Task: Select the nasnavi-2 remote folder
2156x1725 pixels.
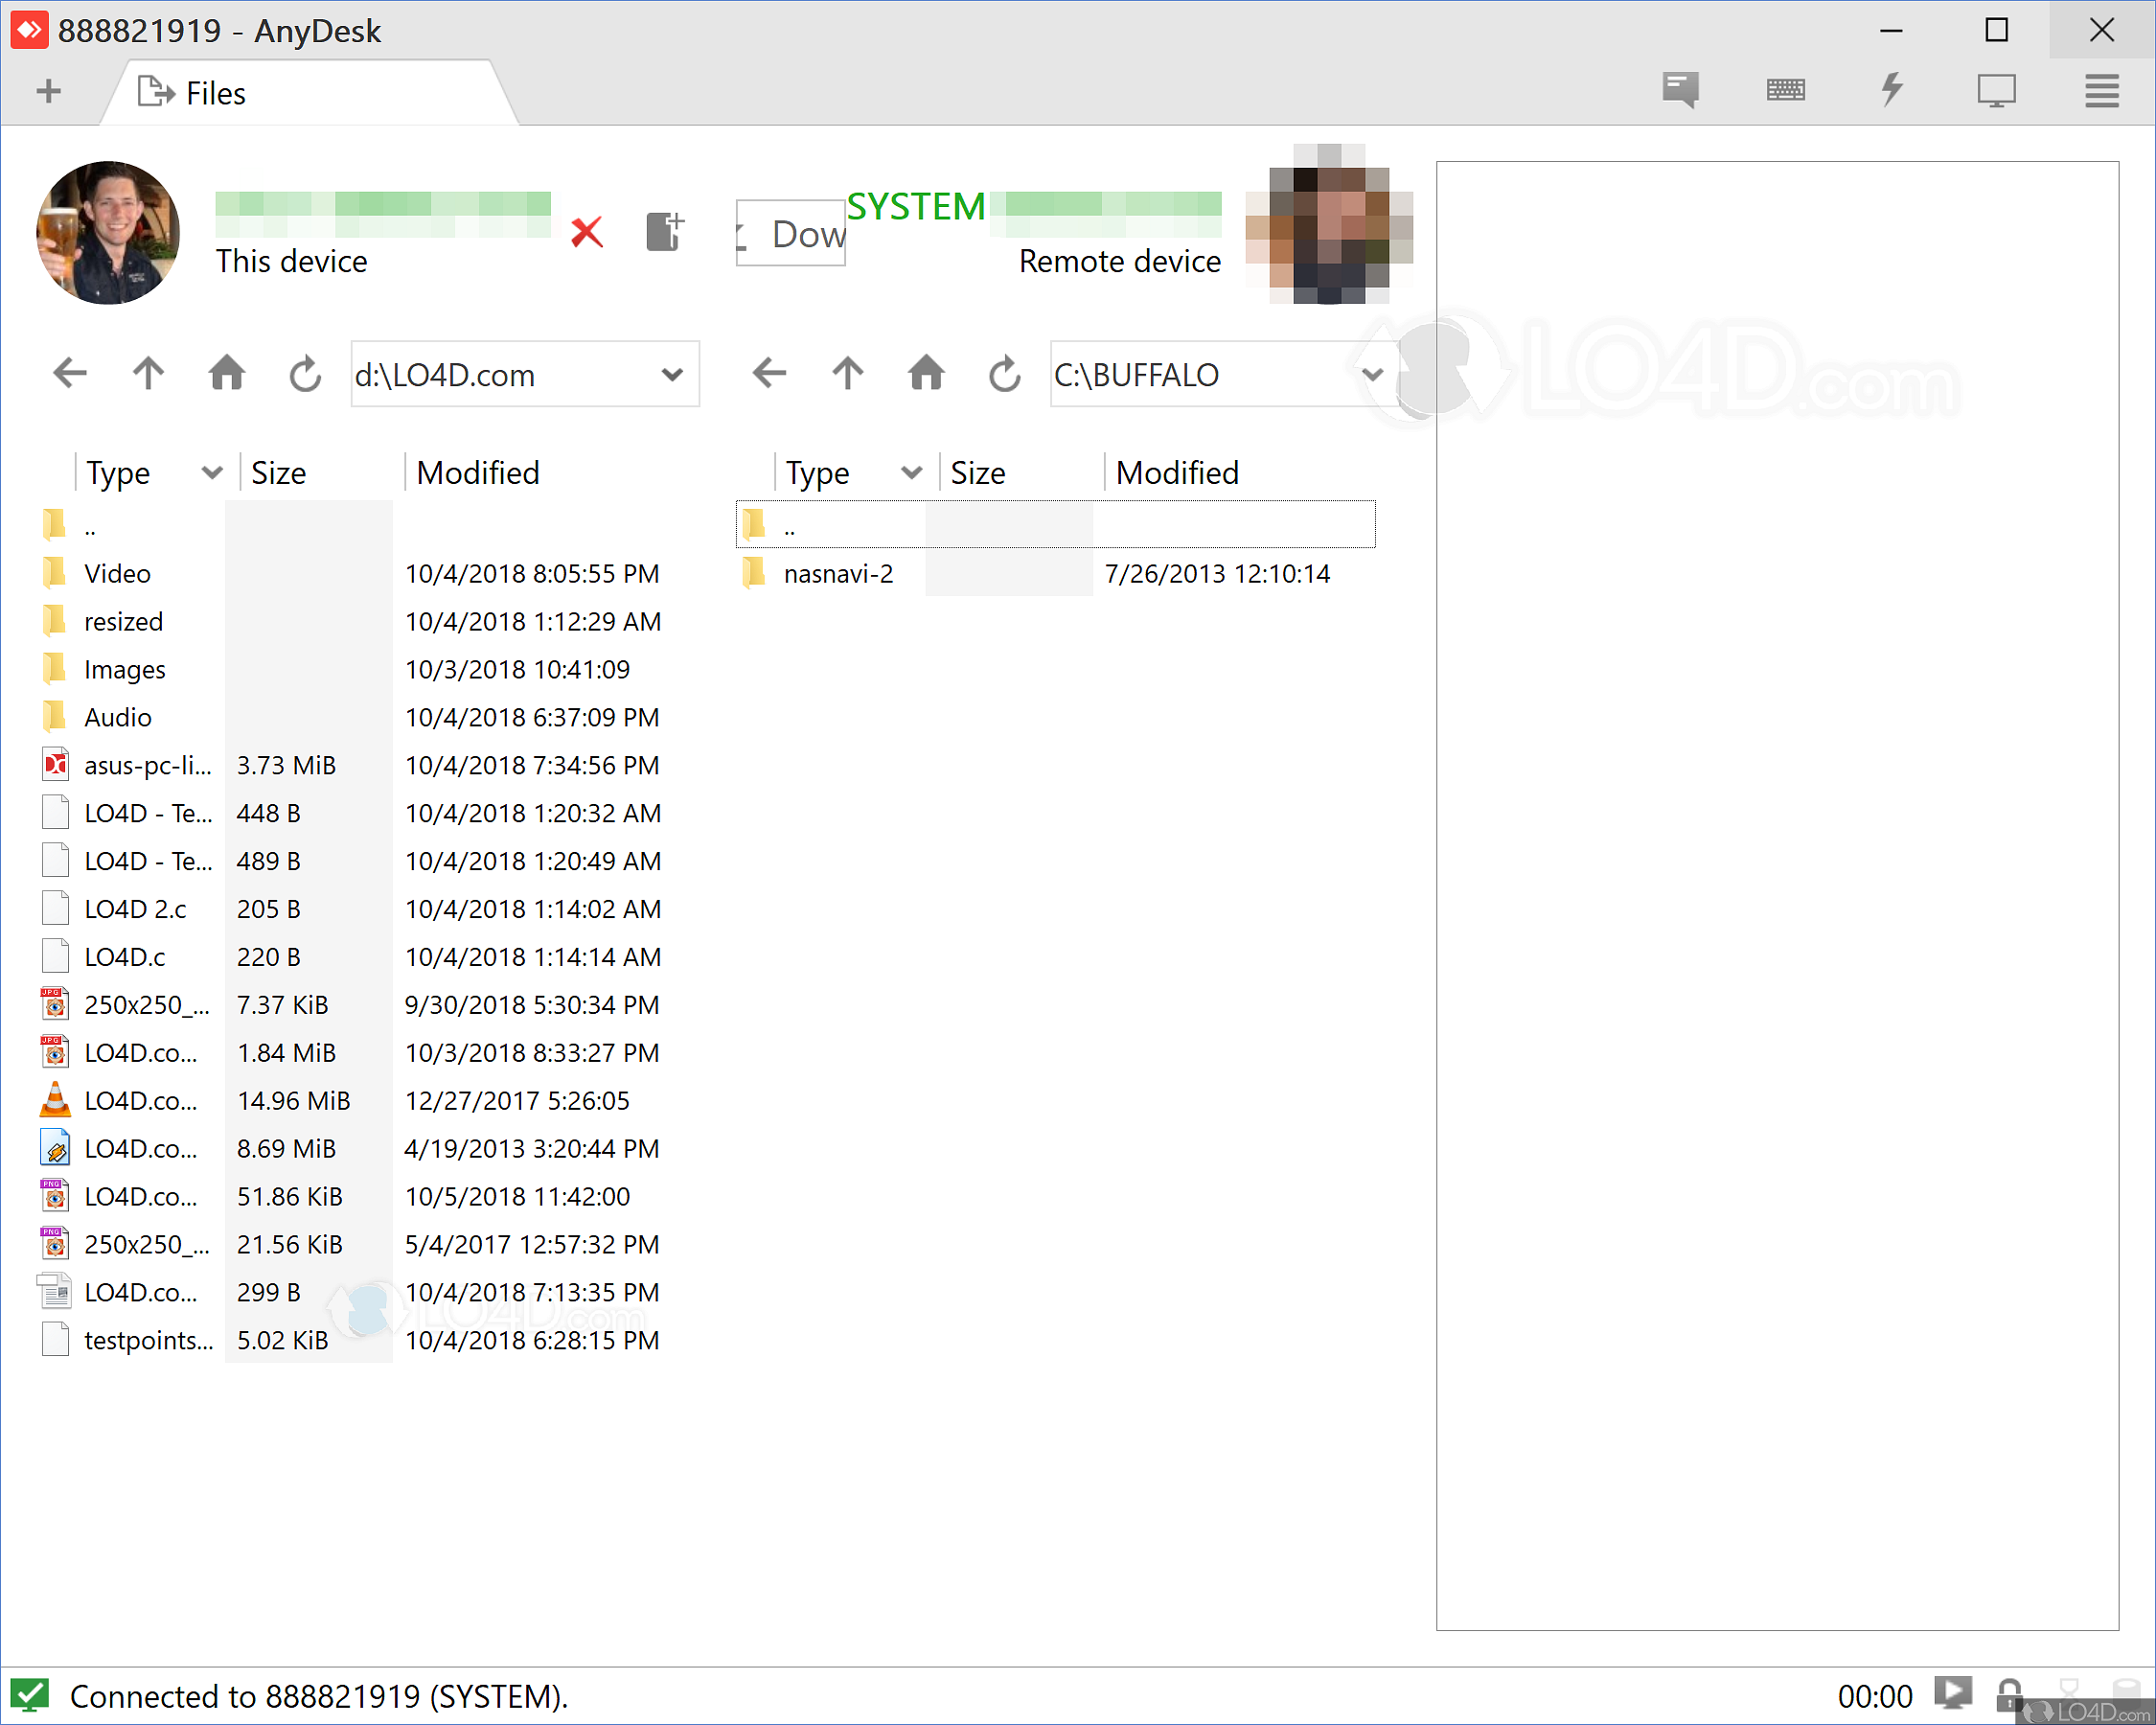Action: 838,573
